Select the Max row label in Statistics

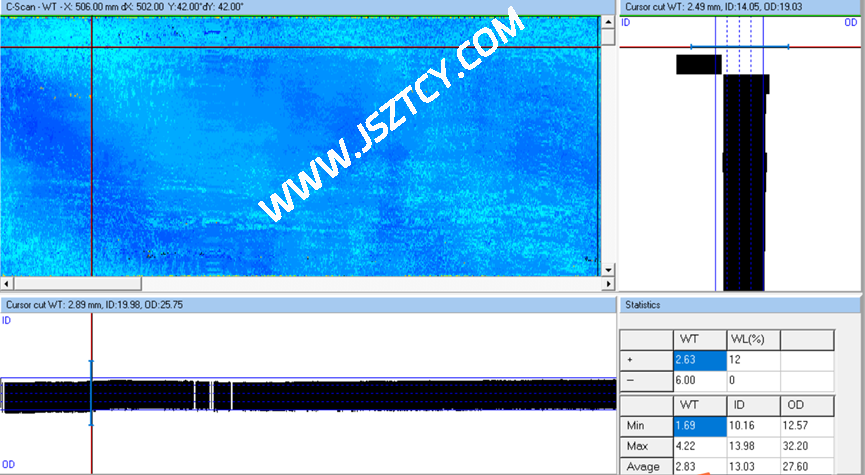coord(645,446)
